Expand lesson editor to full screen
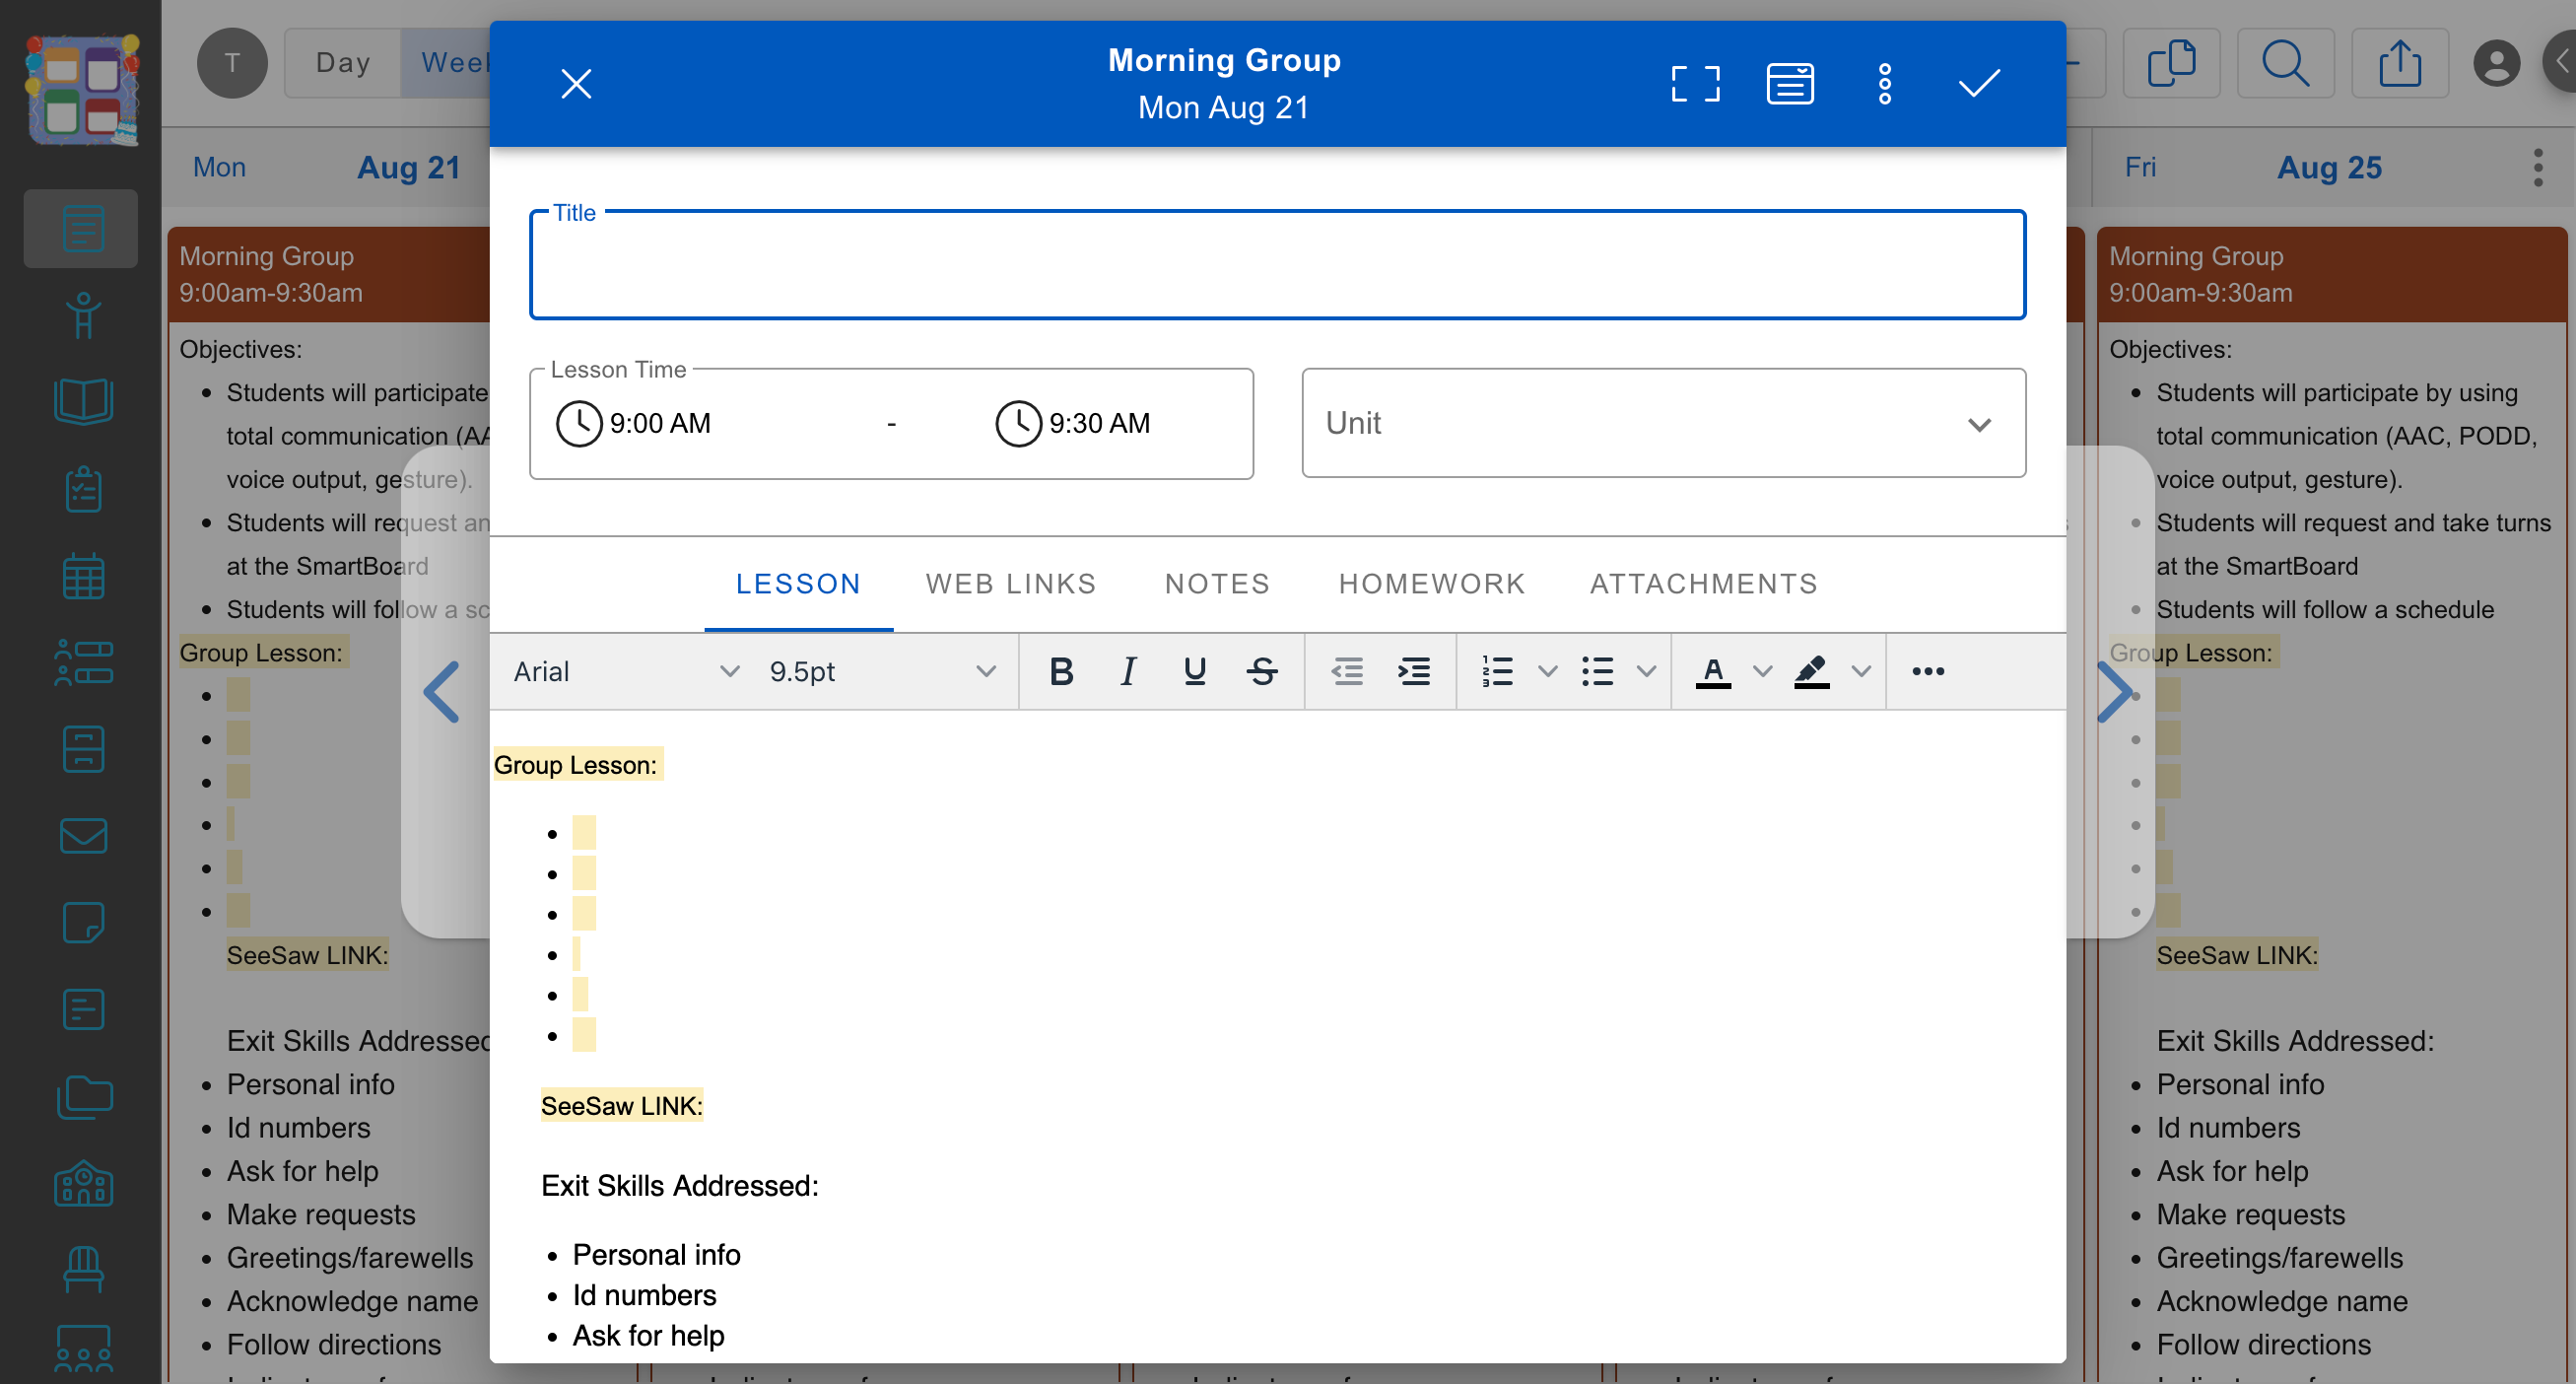 [1695, 84]
